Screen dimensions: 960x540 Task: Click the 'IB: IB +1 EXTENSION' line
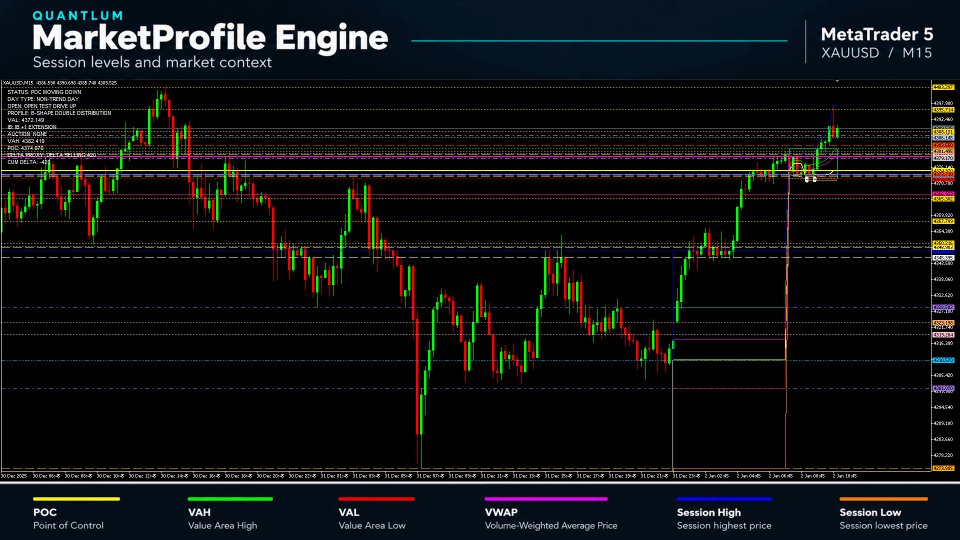point(32,127)
